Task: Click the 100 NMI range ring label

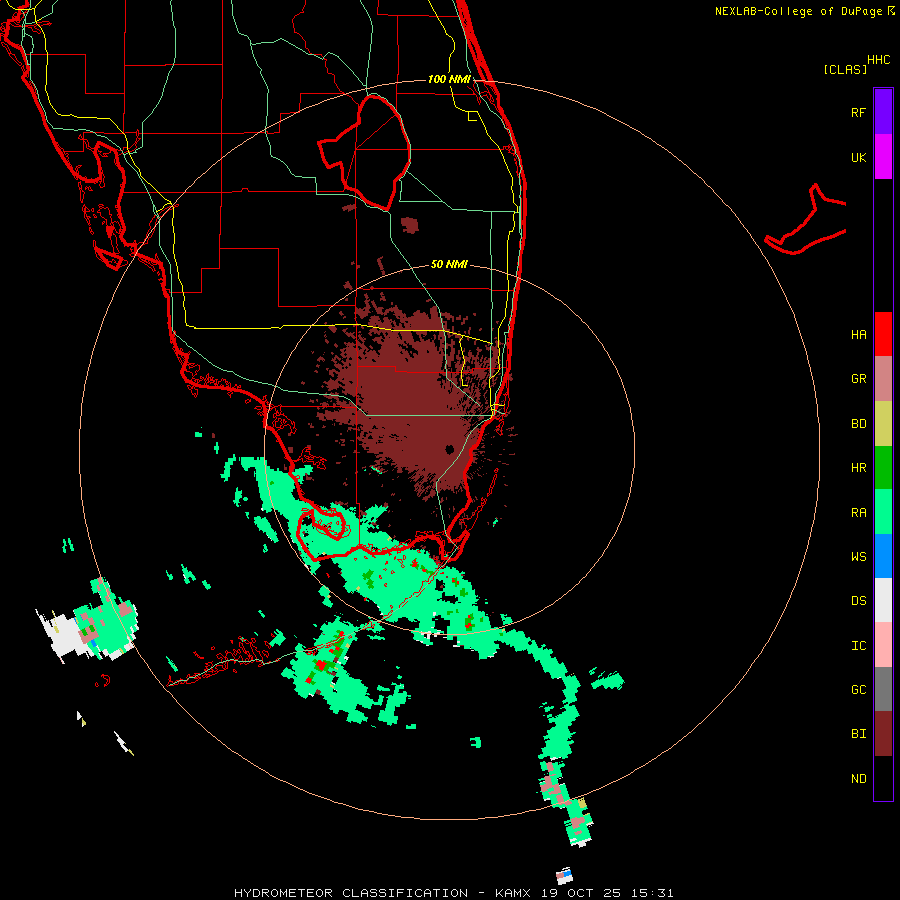Action: pos(449,79)
